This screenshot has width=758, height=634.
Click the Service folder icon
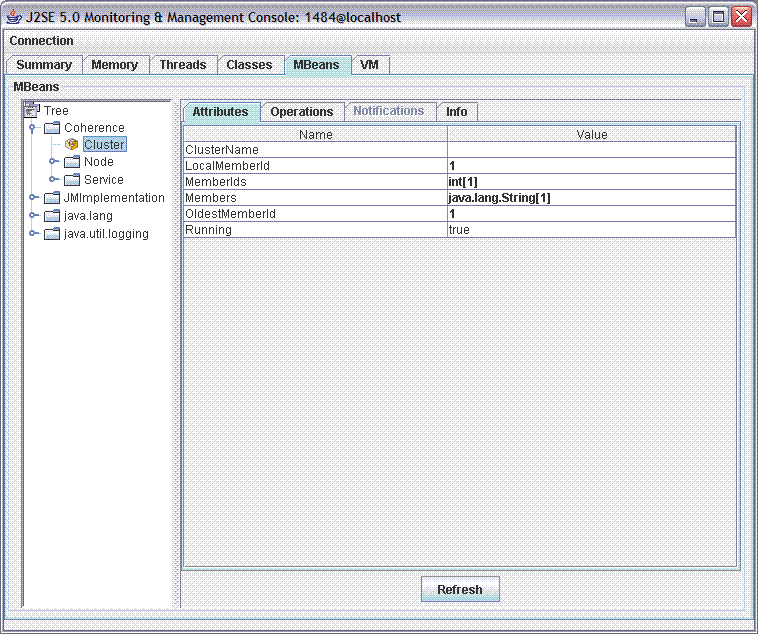[x=72, y=179]
